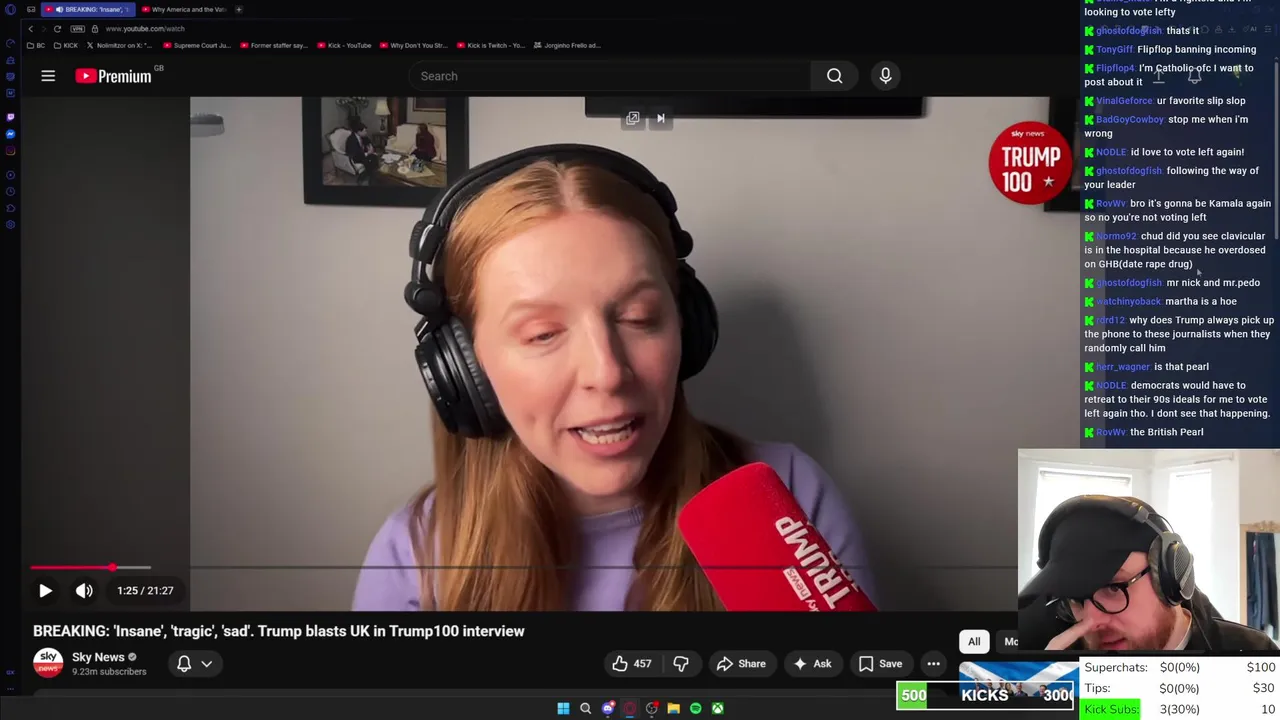Open Opera GX from the taskbar
Image resolution: width=1280 pixels, height=720 pixels.
(x=629, y=709)
